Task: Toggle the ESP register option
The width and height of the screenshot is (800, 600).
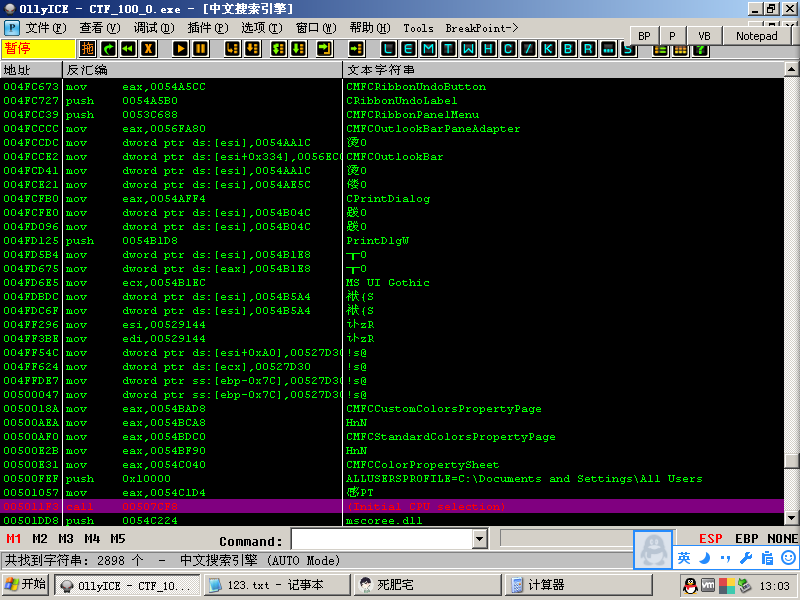Action: 711,539
